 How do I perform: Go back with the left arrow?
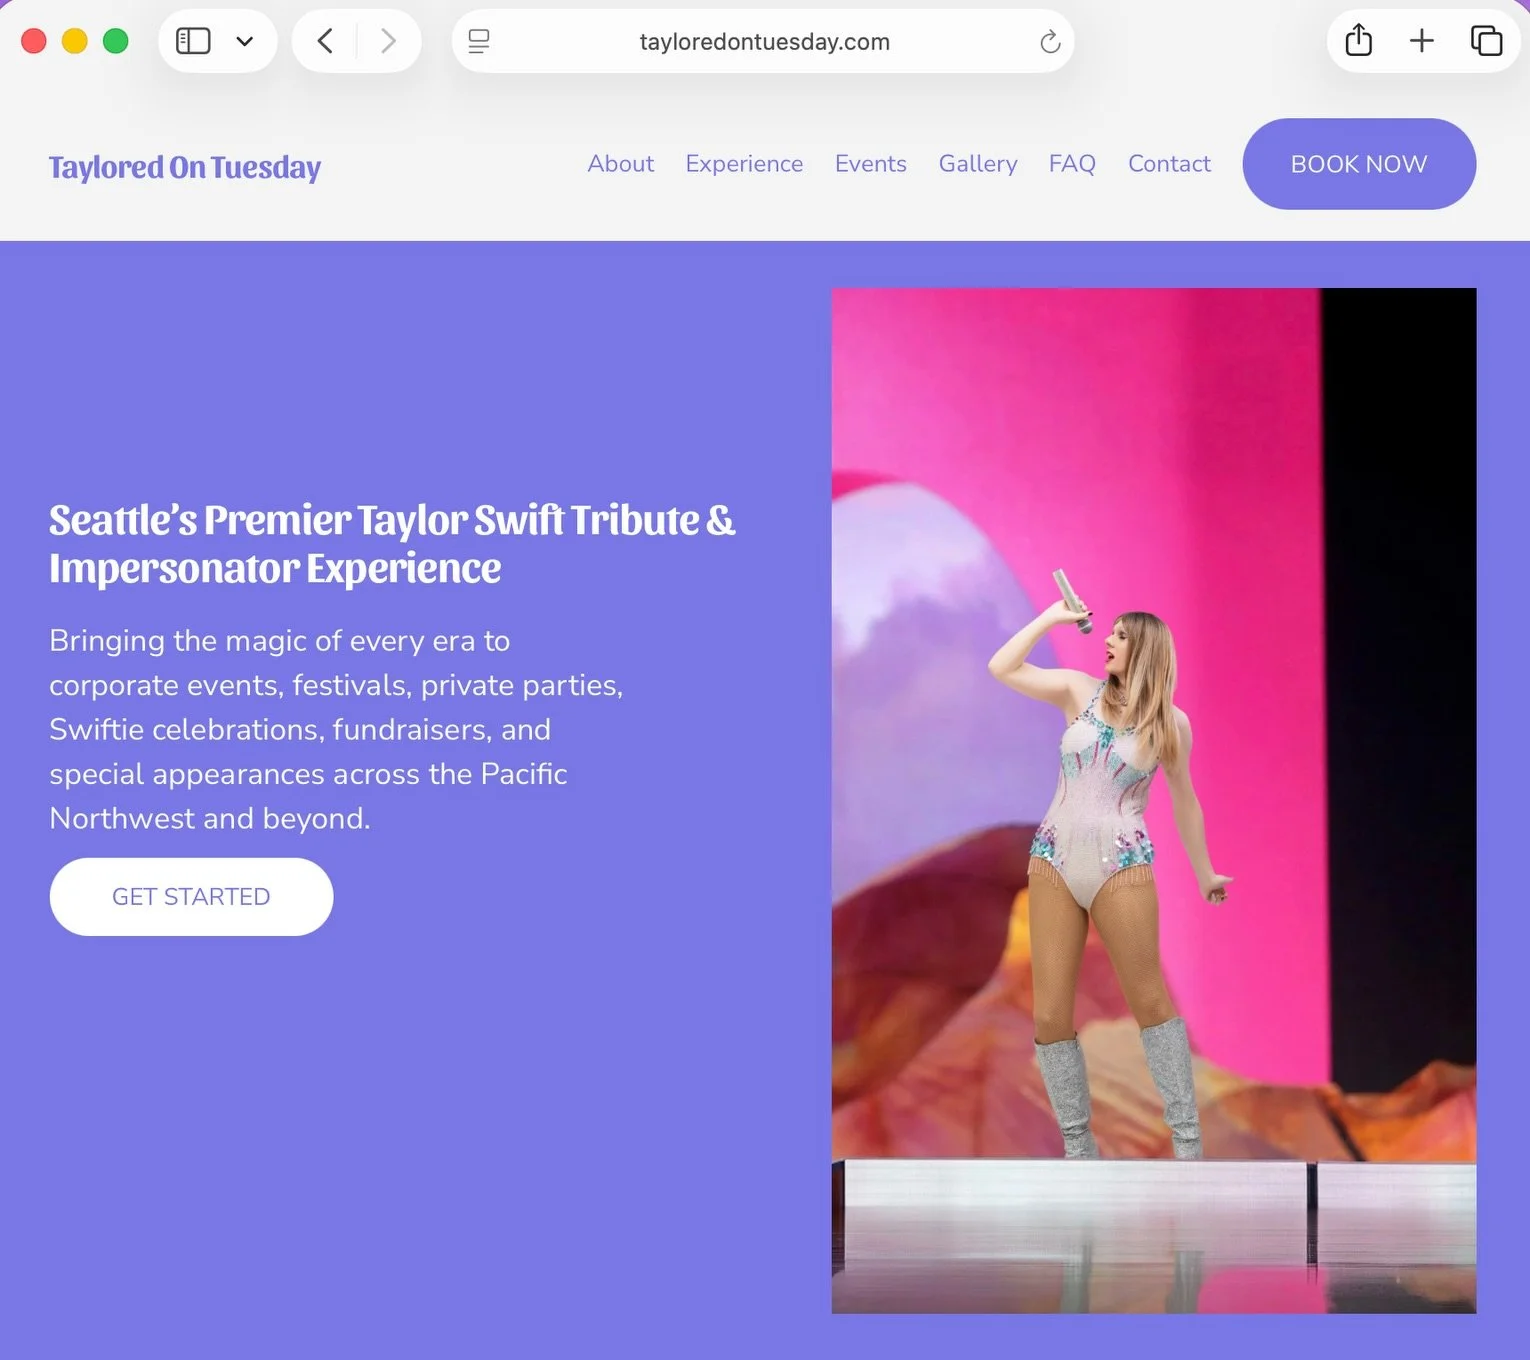(x=325, y=41)
